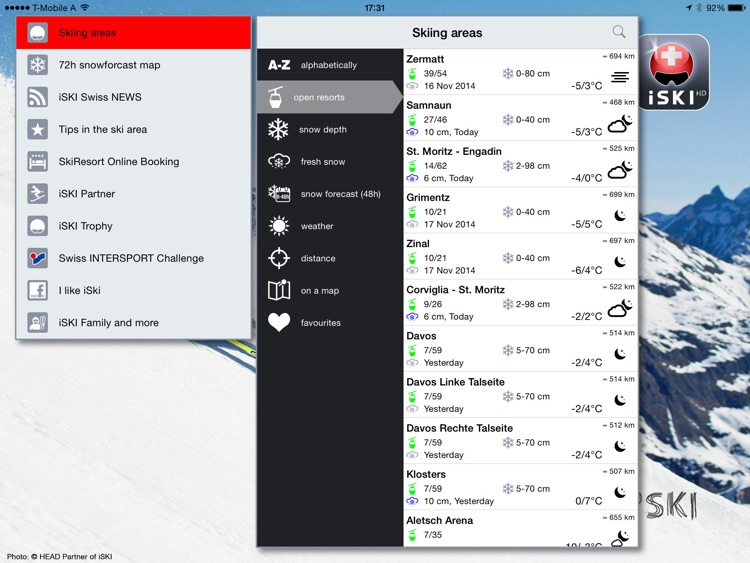Click the Tips star icon

[37, 129]
